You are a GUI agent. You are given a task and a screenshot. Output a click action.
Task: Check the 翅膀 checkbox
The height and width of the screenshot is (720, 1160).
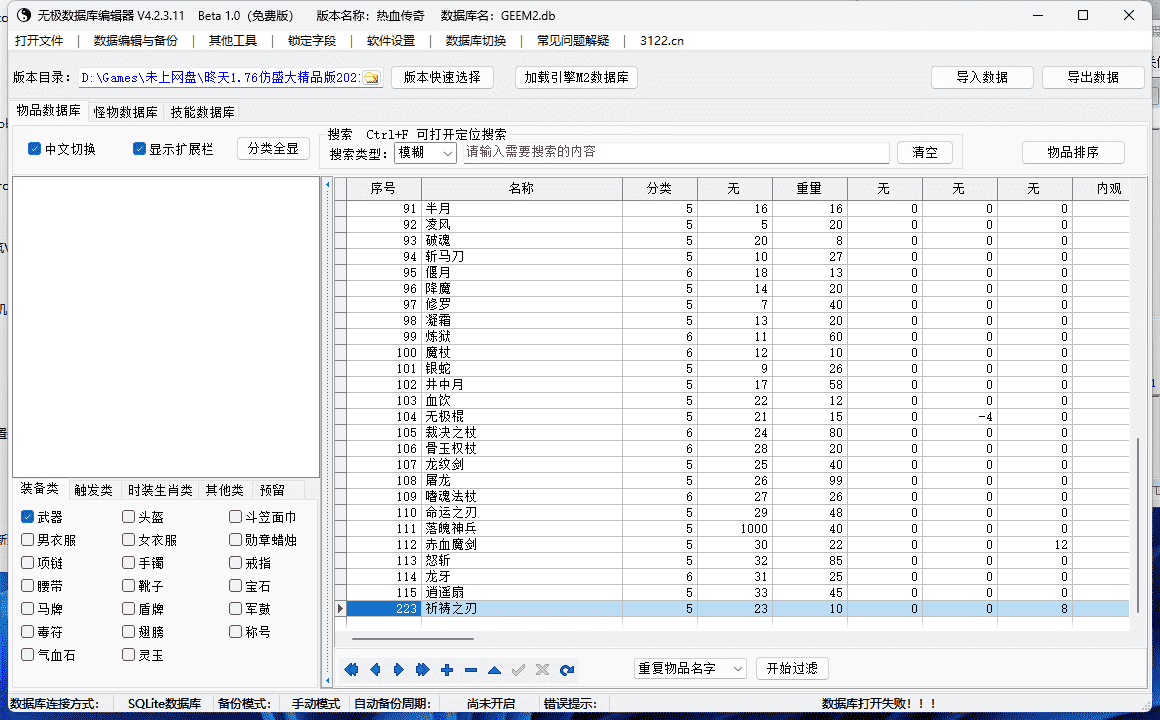[128, 631]
